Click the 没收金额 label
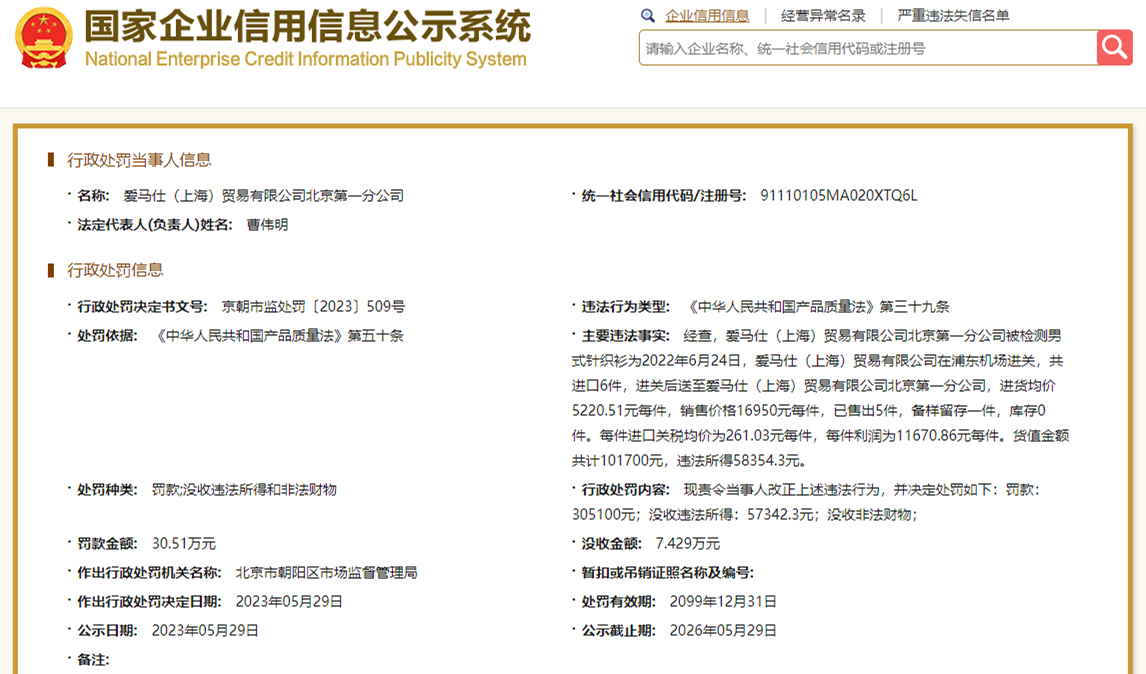 [x=612, y=544]
